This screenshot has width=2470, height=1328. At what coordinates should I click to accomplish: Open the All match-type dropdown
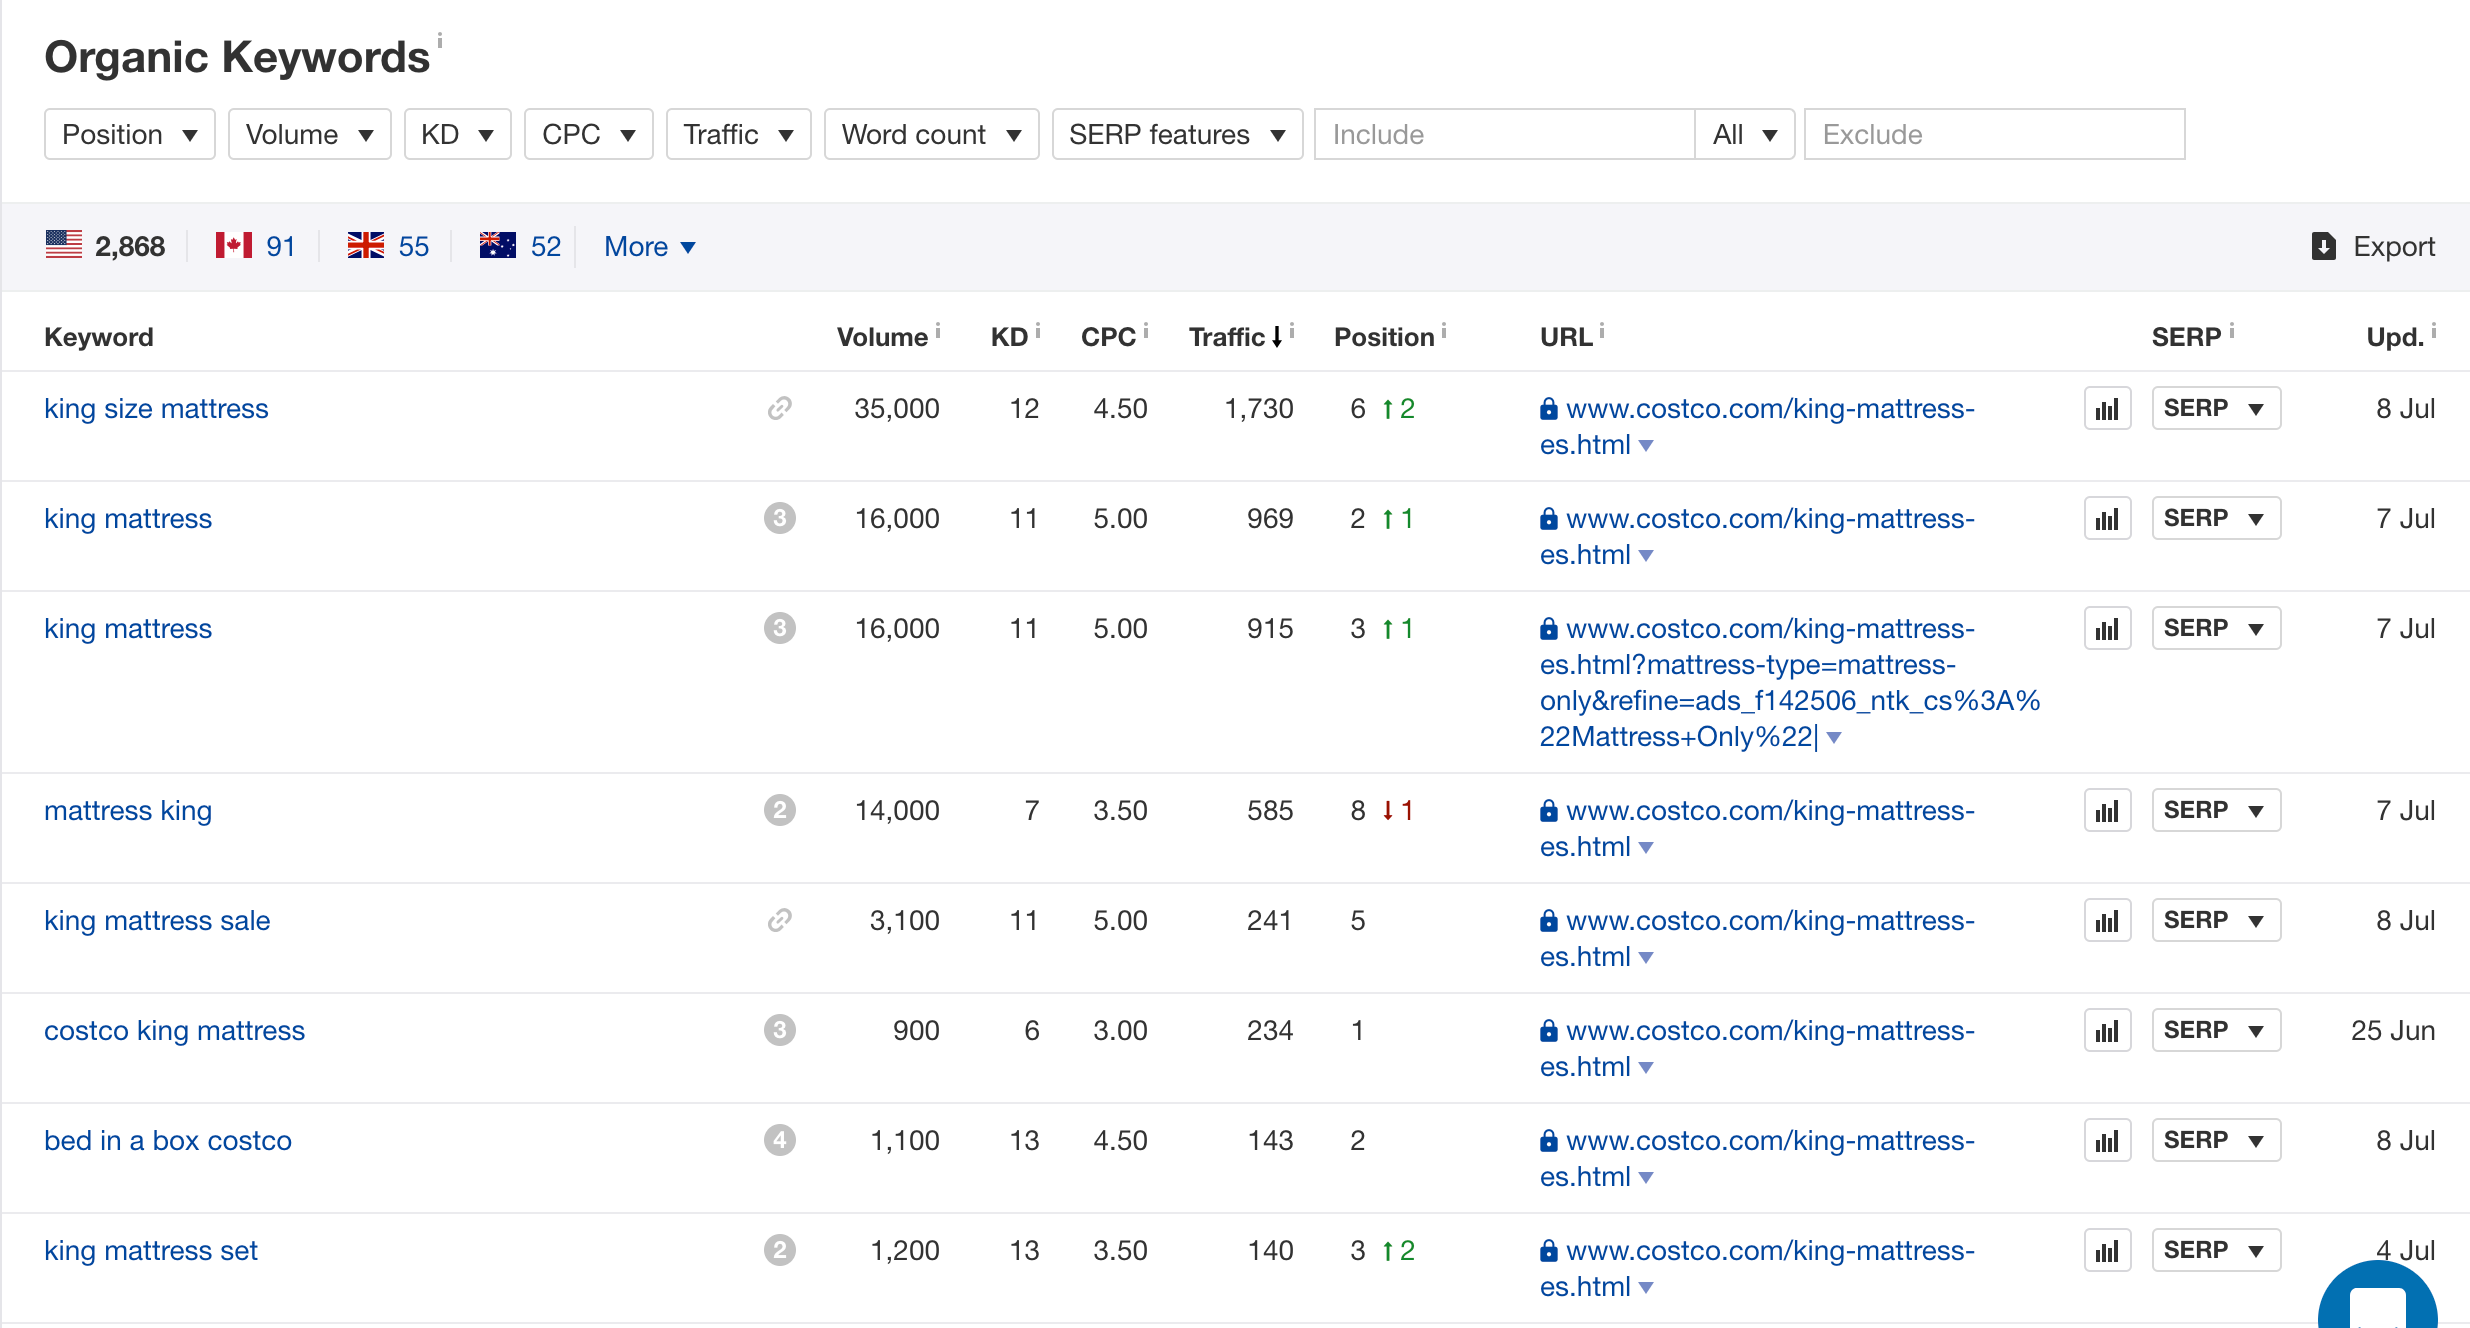point(1745,134)
